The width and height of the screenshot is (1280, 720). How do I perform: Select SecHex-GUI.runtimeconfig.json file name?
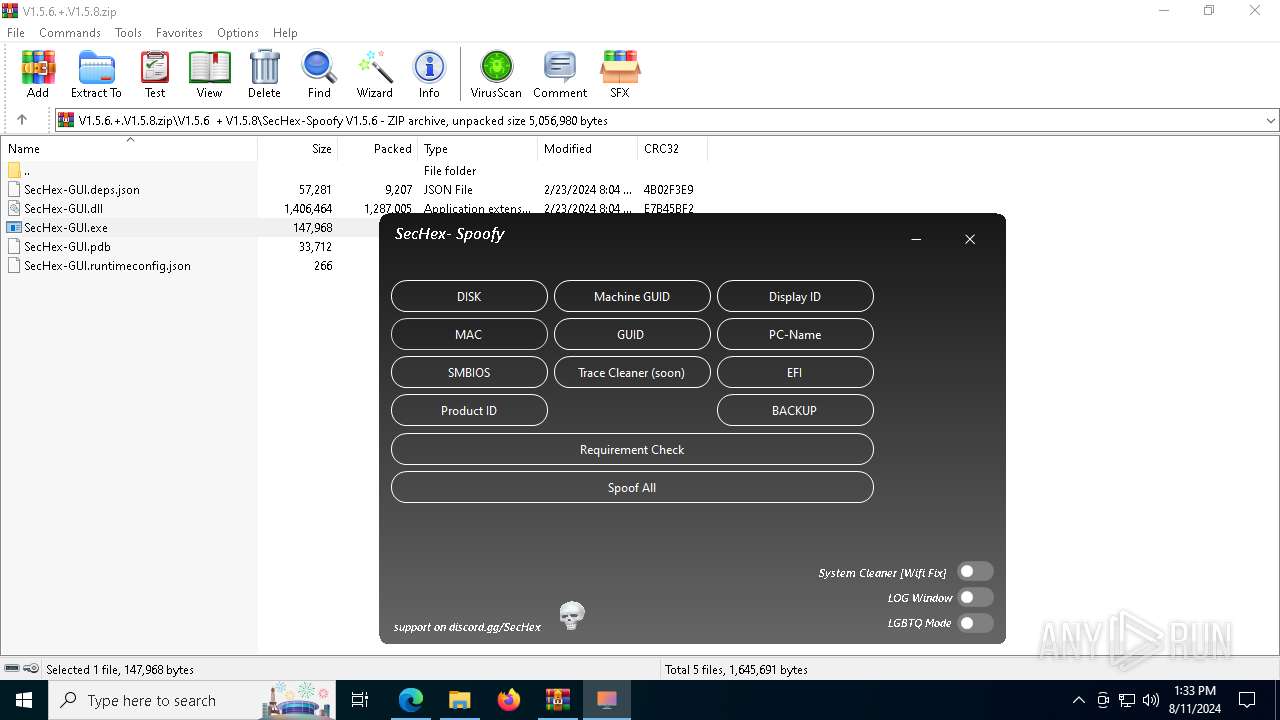coord(107,266)
